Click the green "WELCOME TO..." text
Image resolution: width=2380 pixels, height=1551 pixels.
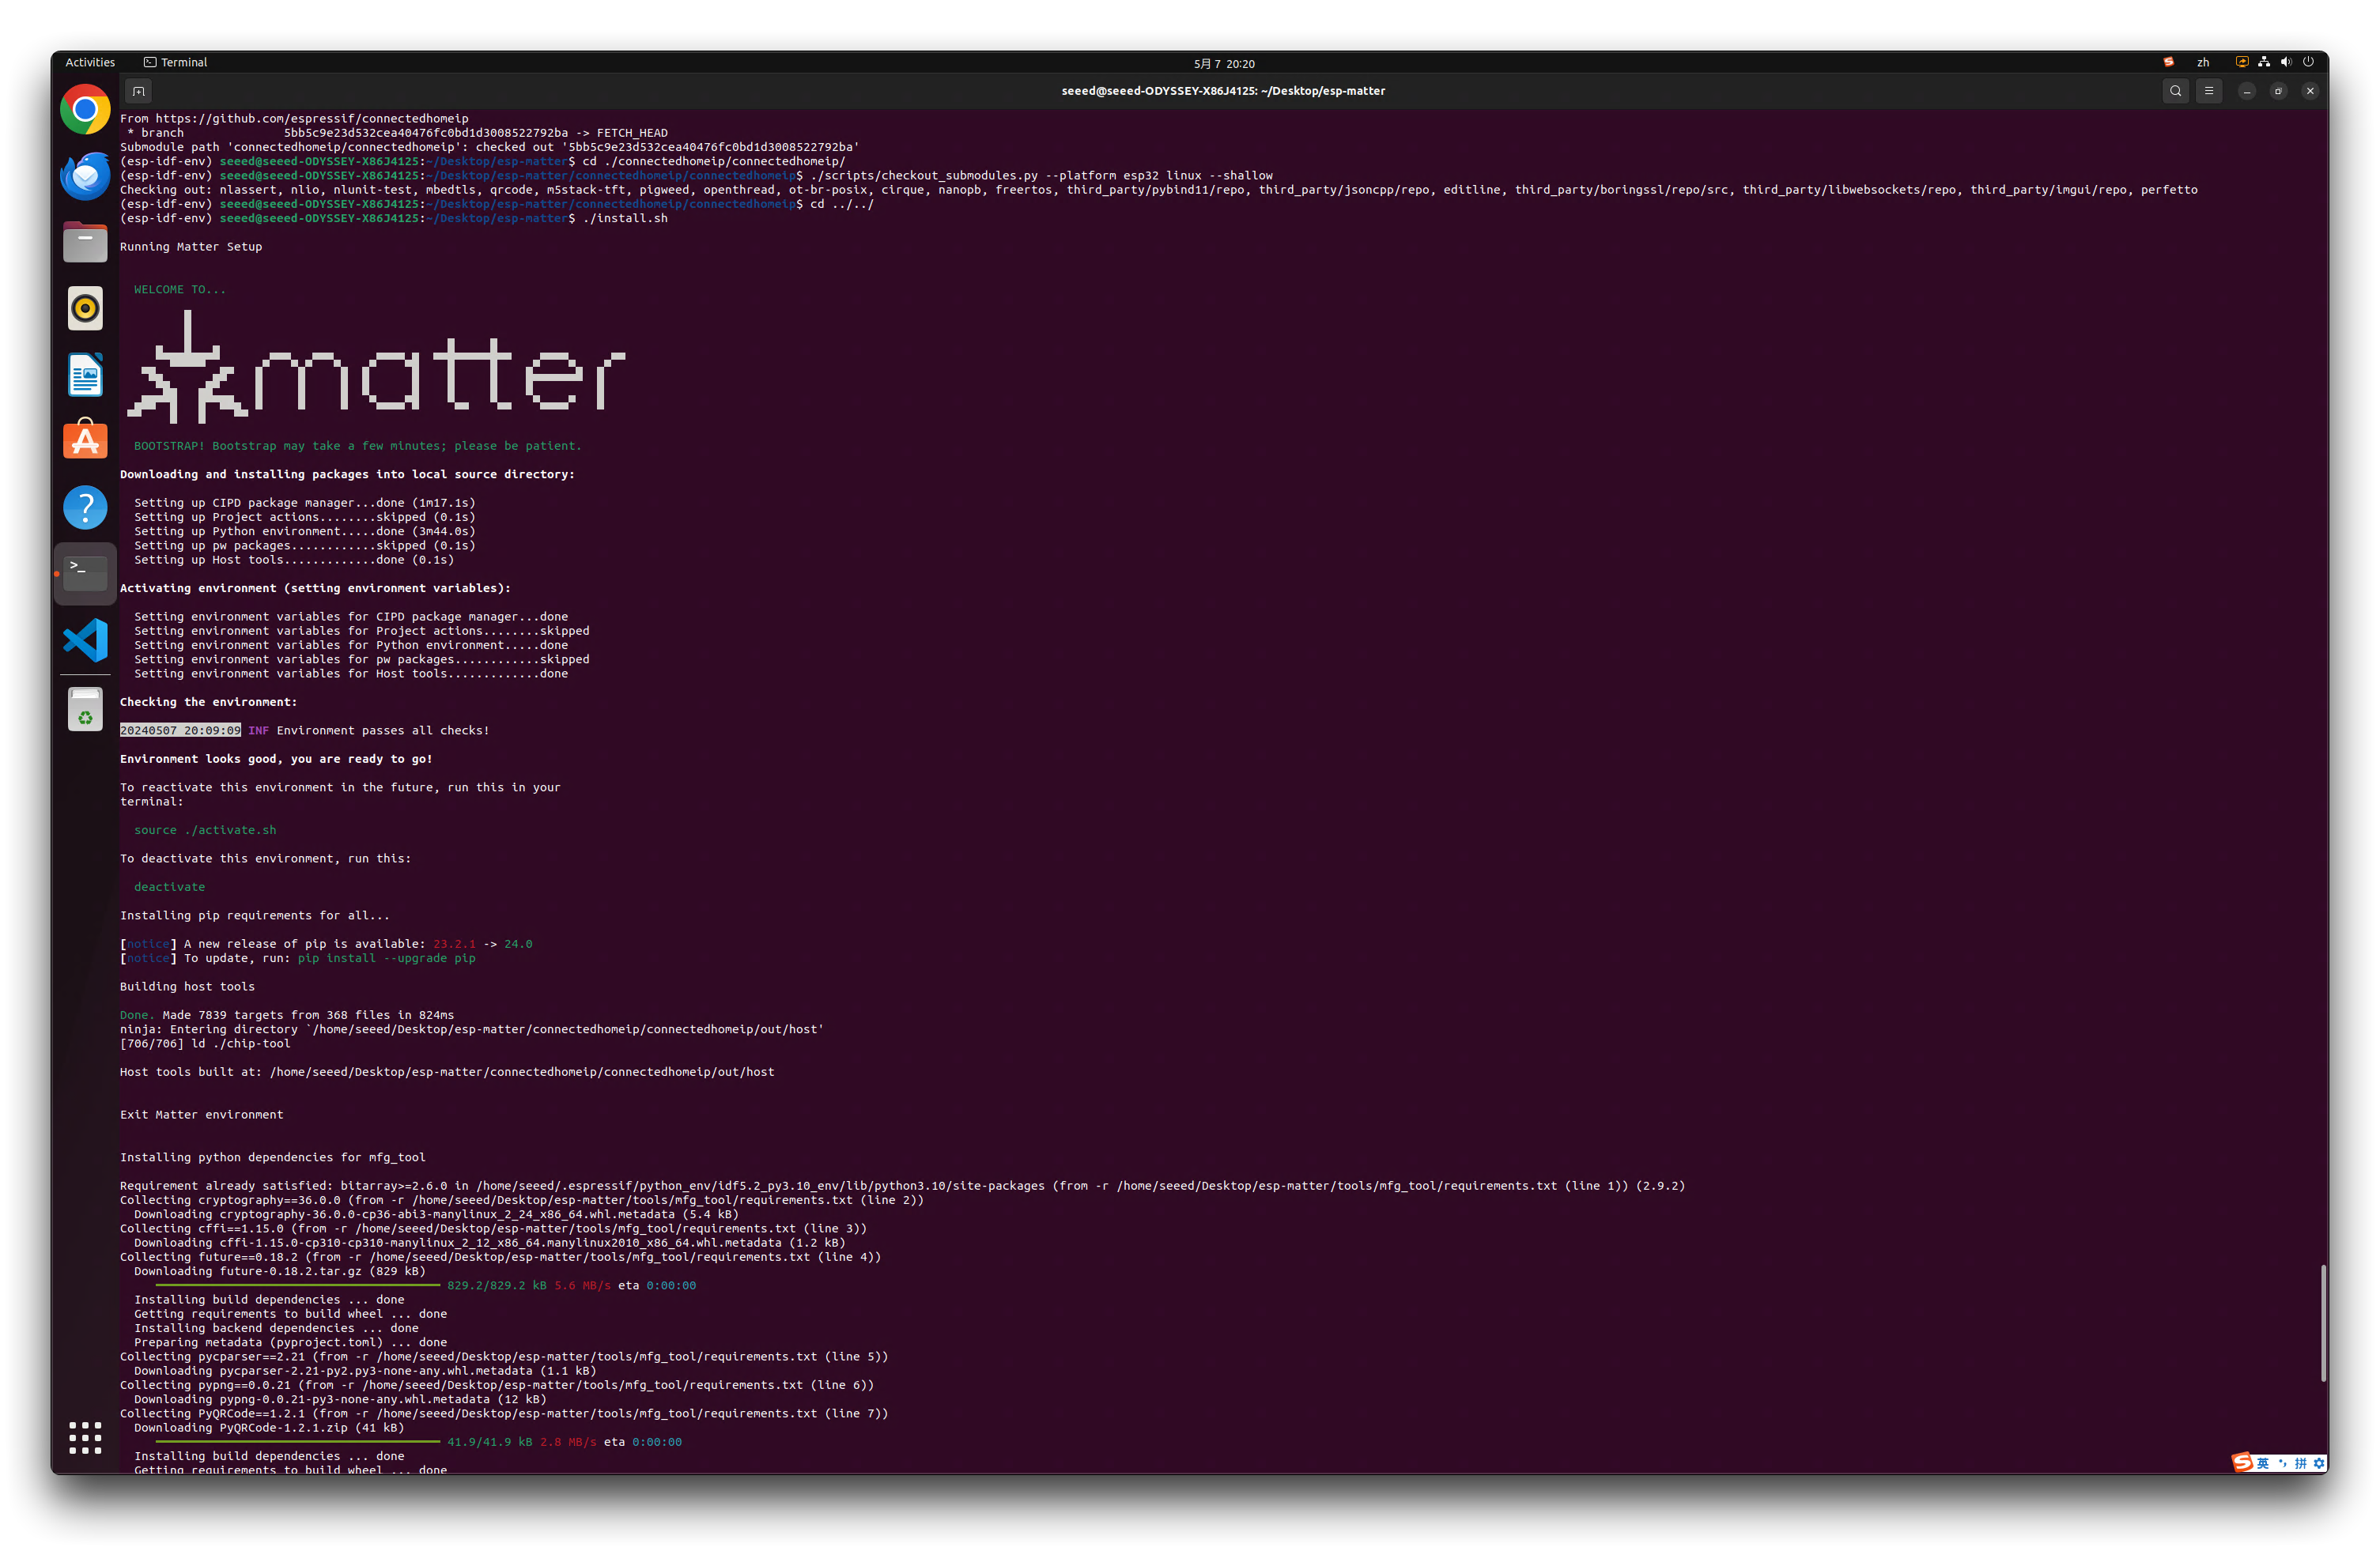click(180, 290)
